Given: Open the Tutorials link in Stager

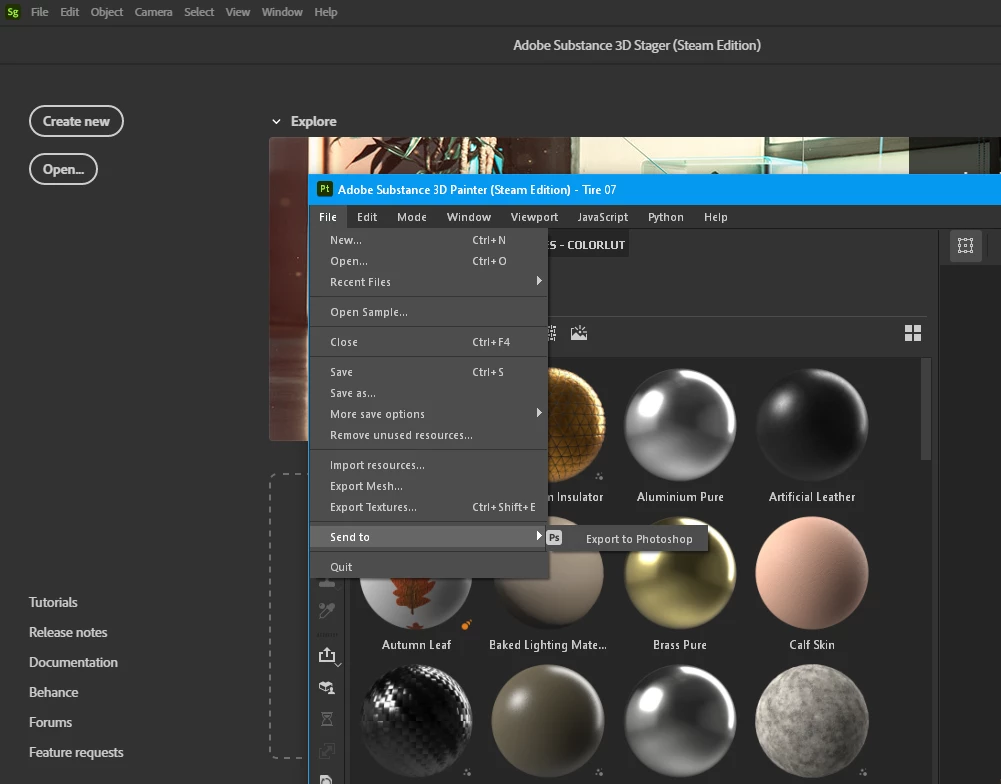Looking at the screenshot, I should [x=53, y=602].
